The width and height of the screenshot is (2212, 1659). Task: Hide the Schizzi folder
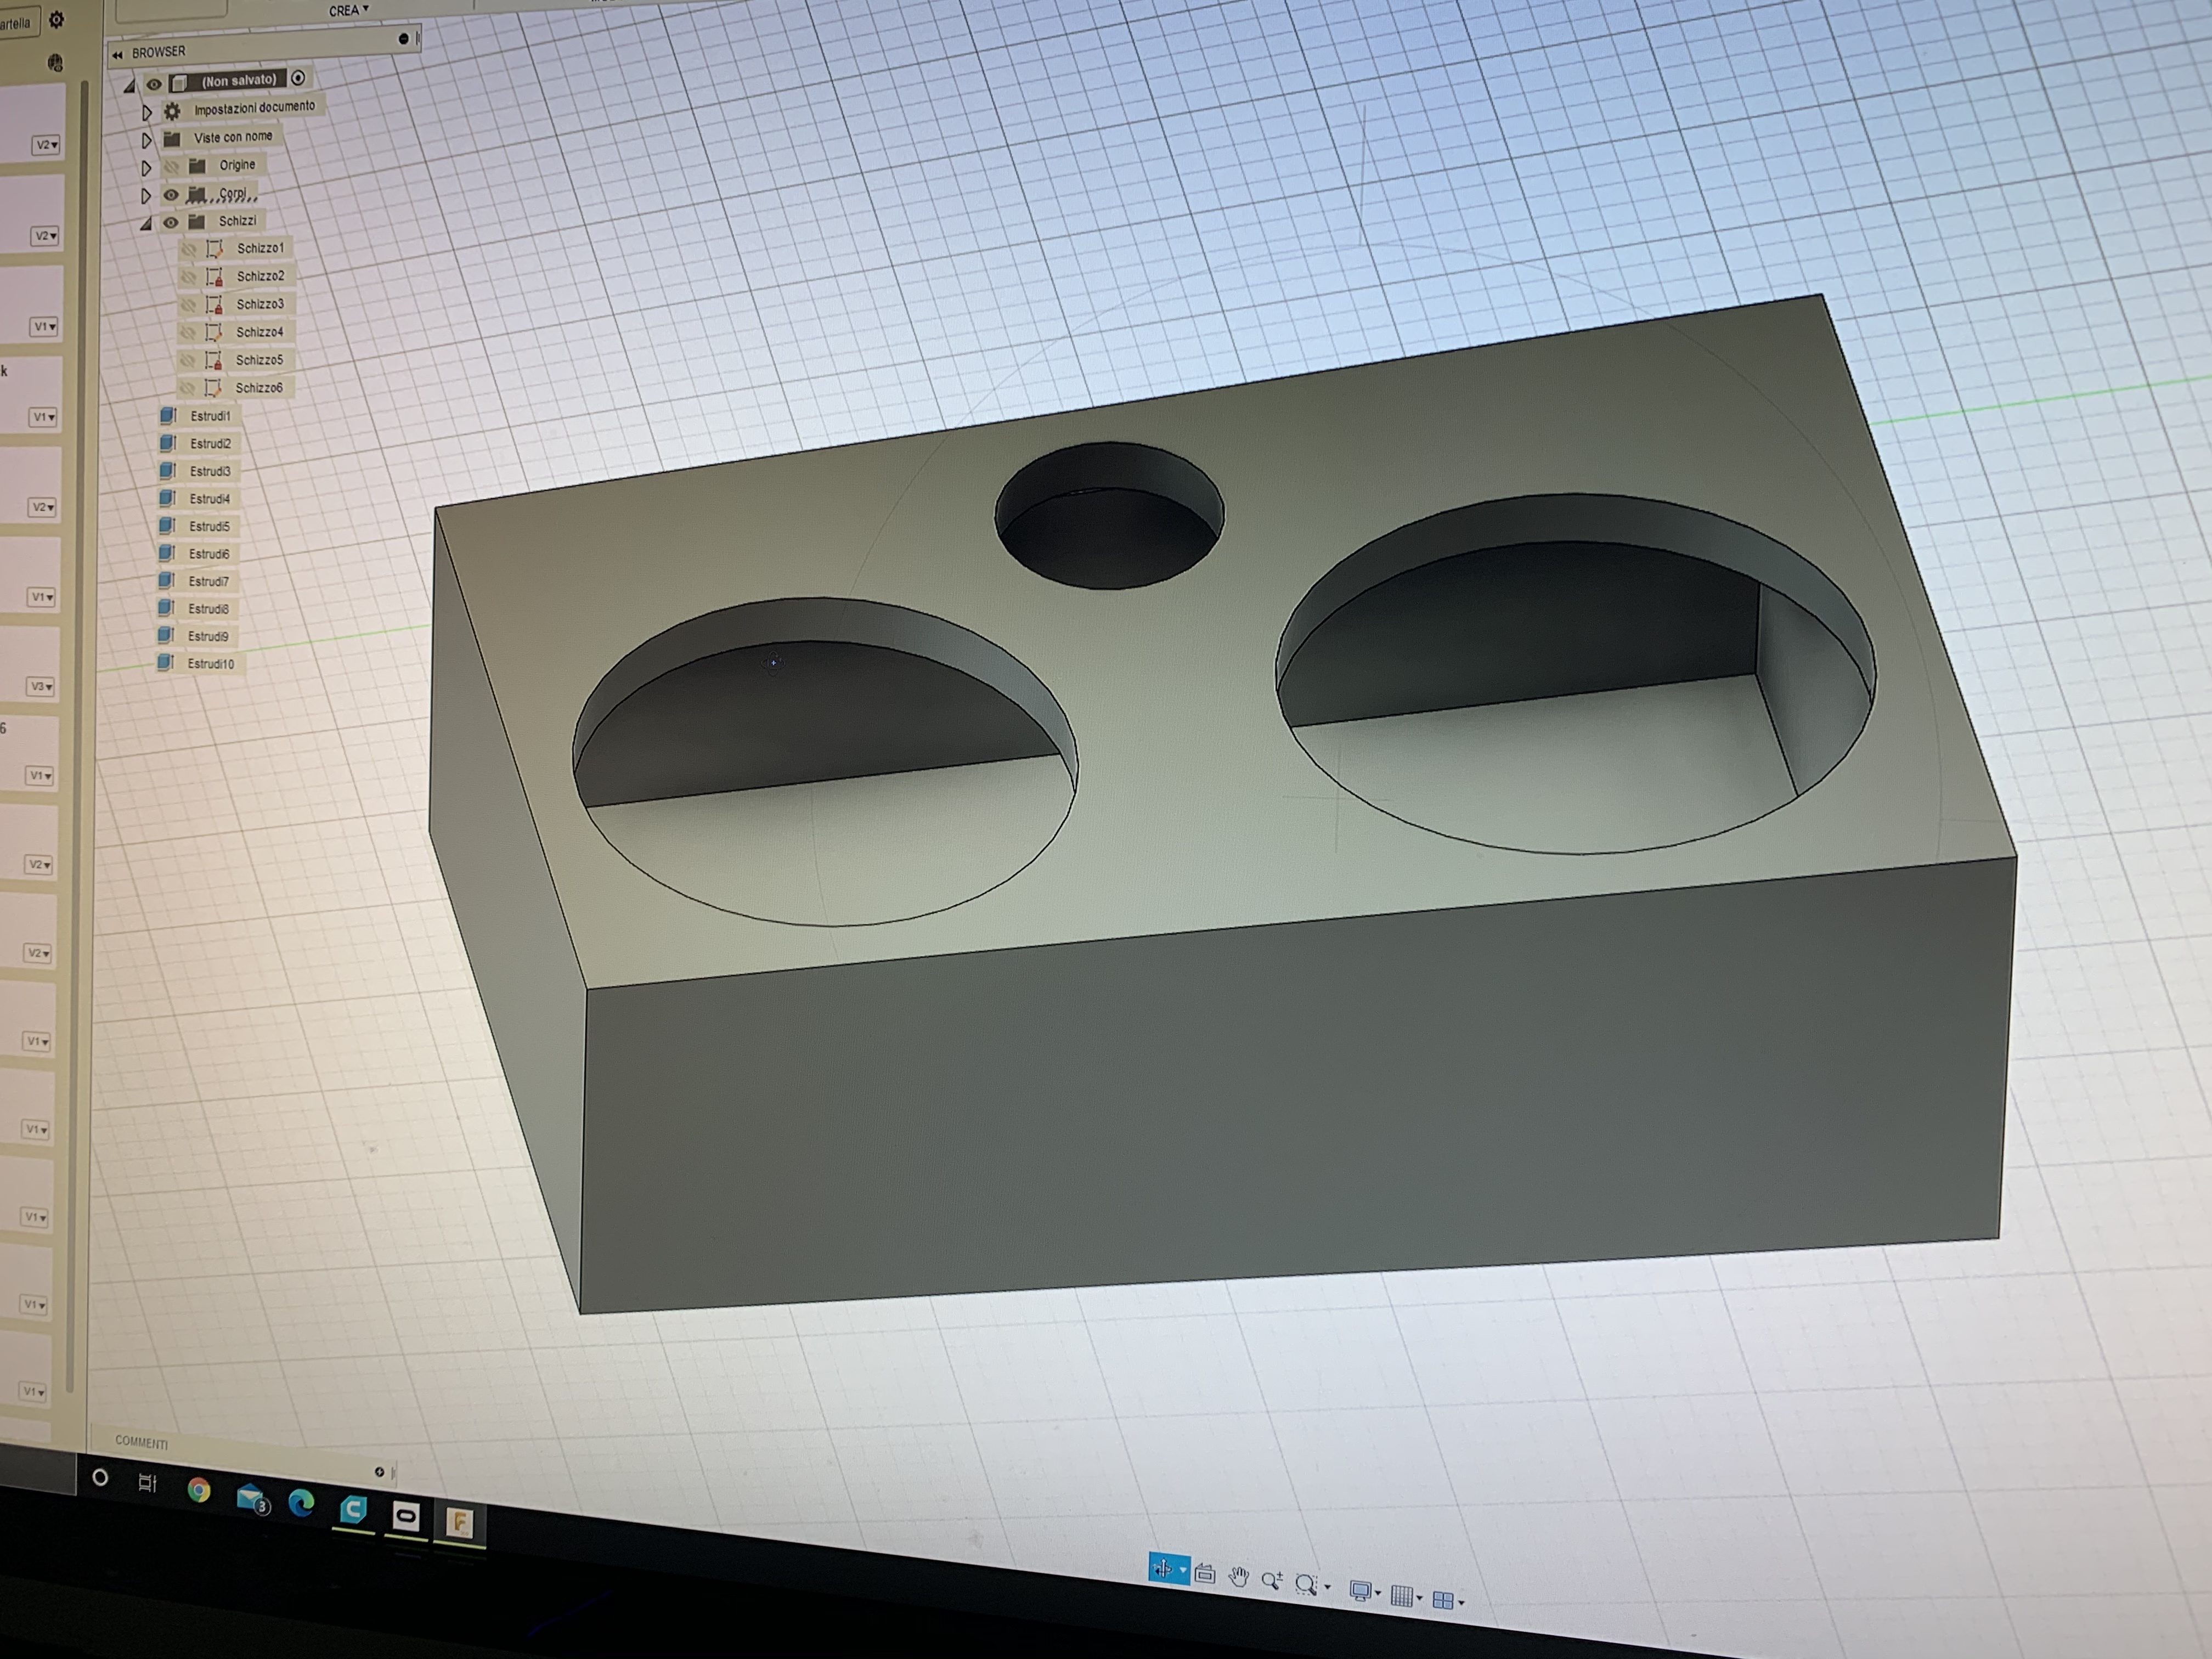[171, 222]
